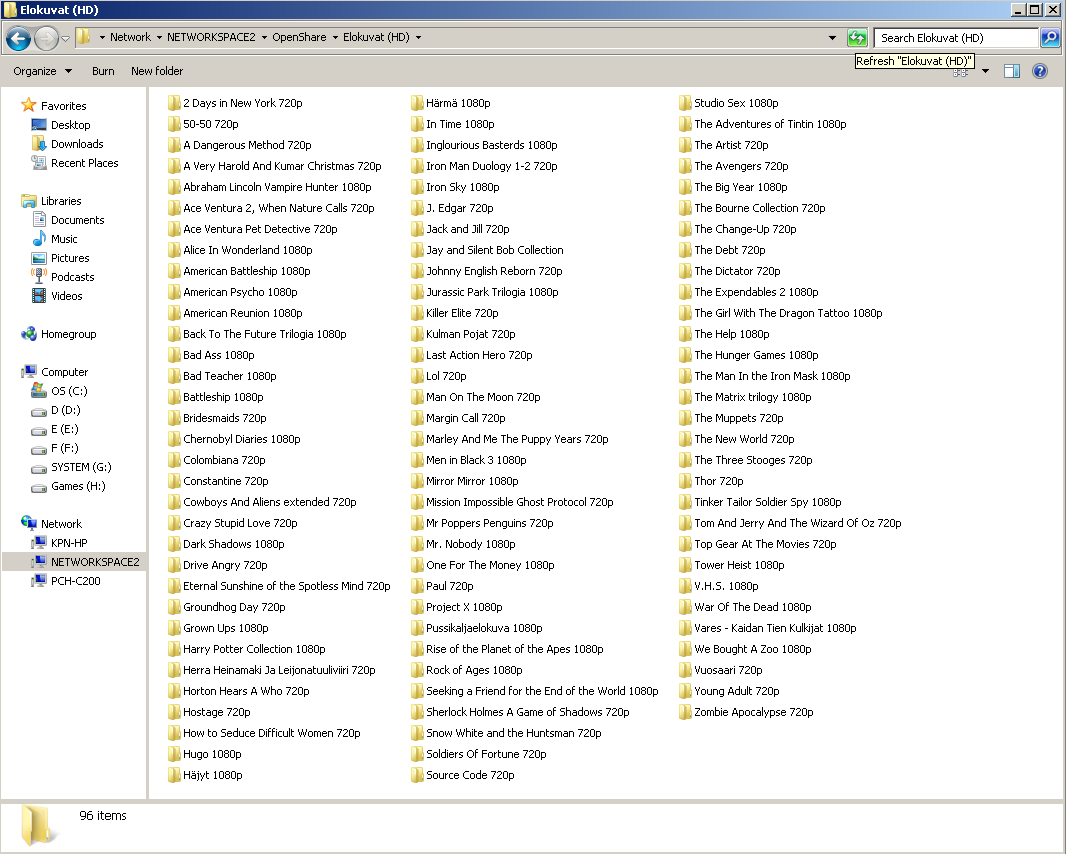Toggle the preview pane icon
1066x854 pixels.
pyautogui.click(x=1012, y=71)
